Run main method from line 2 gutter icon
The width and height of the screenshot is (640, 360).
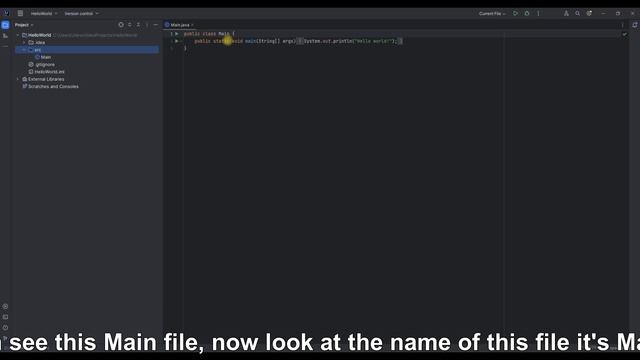coord(177,41)
